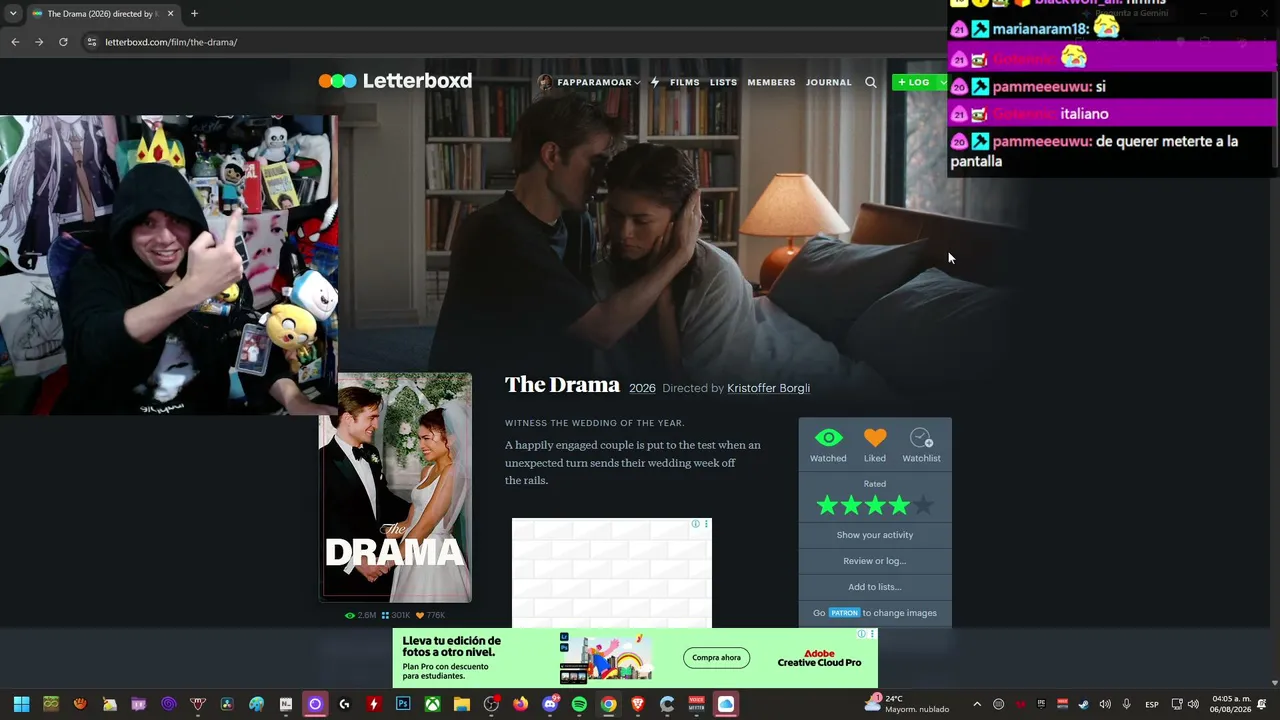Launch Photoshop from the taskbar
The height and width of the screenshot is (720, 1280).
403,704
